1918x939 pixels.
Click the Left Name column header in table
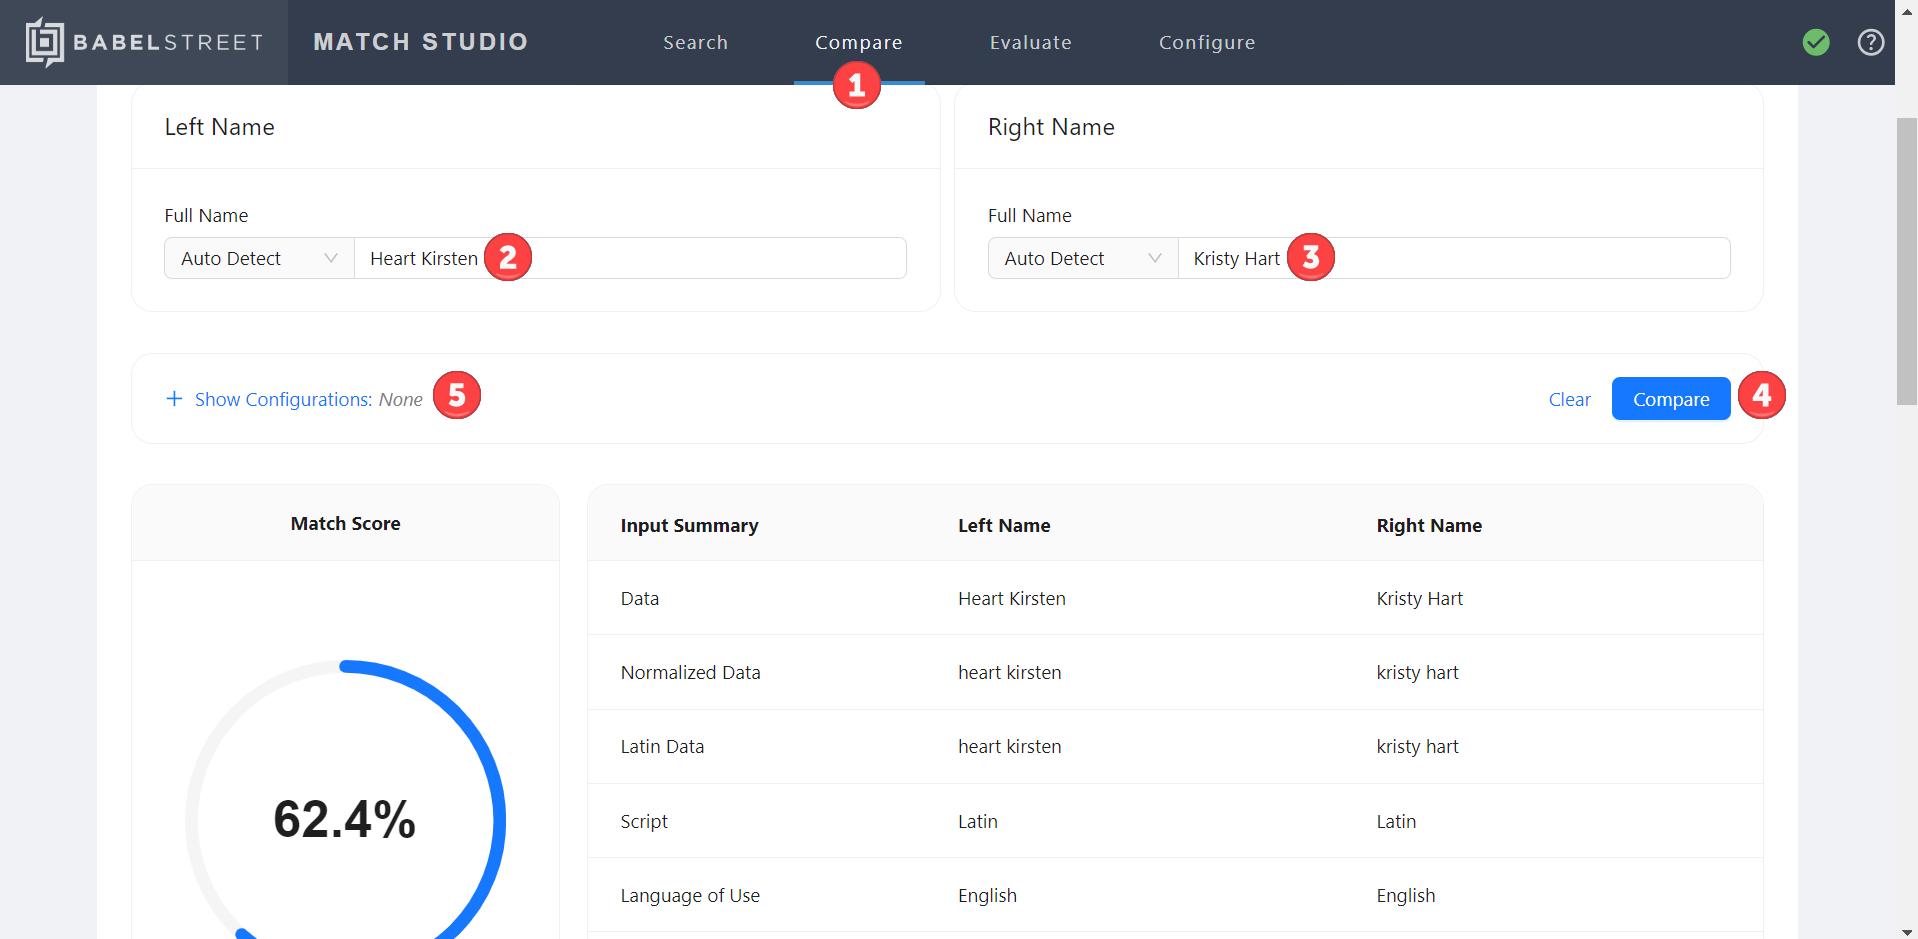(x=1004, y=525)
